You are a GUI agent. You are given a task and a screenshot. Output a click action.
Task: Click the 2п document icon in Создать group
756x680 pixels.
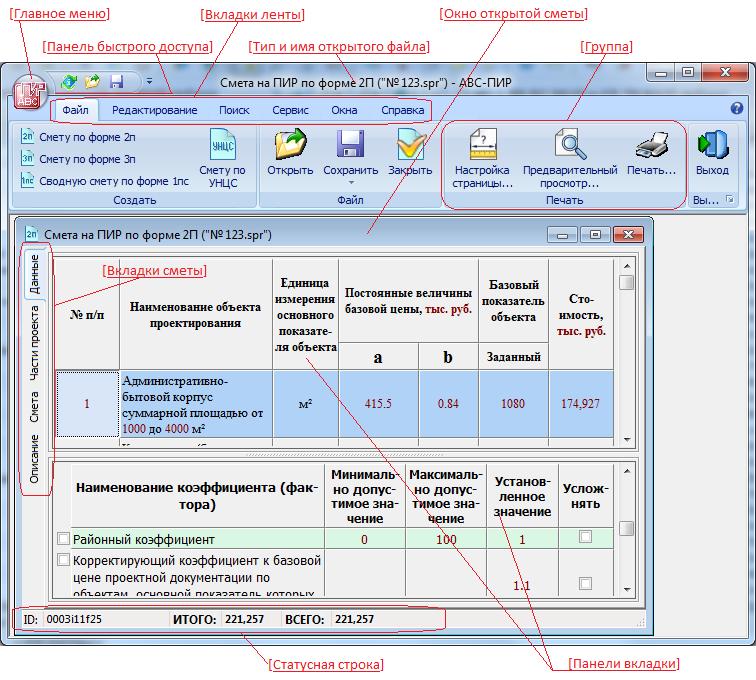tap(27, 136)
